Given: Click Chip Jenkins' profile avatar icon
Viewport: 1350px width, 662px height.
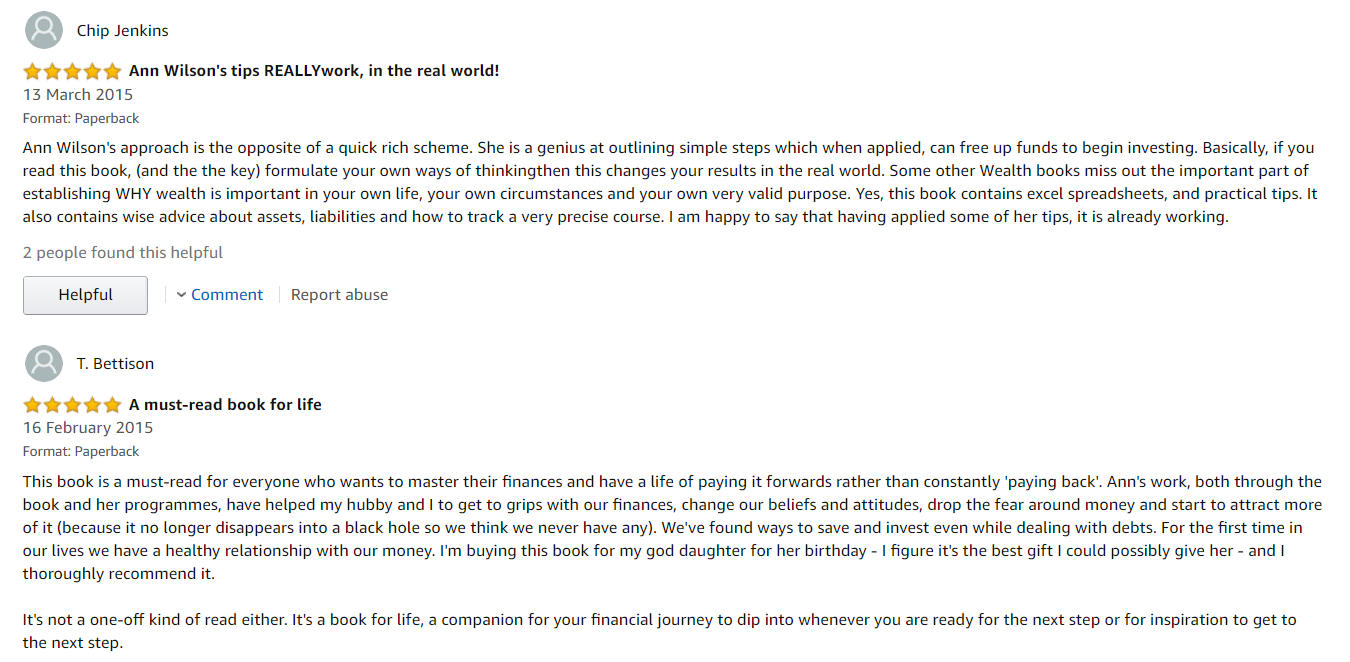Looking at the screenshot, I should [43, 30].
